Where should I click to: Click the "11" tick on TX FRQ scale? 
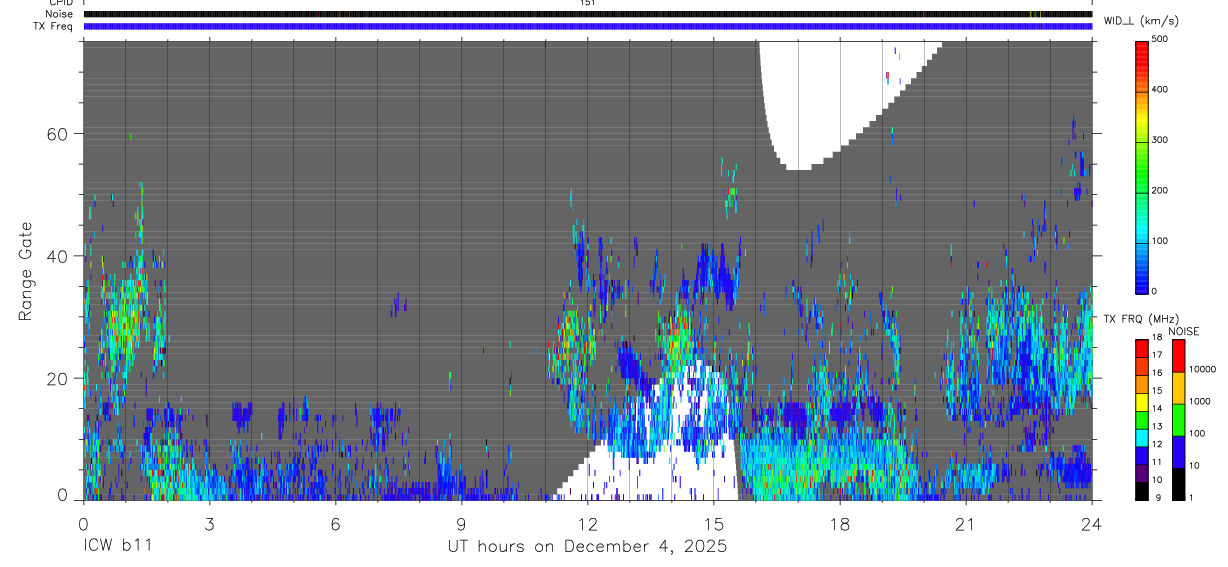coord(1157,463)
